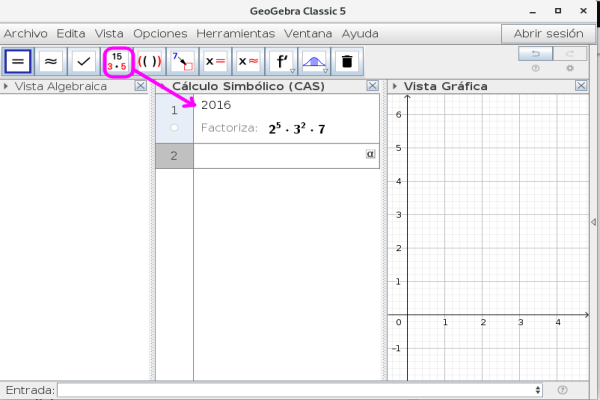
Task: Minimize the GeoGebra window
Action: tap(532, 11)
